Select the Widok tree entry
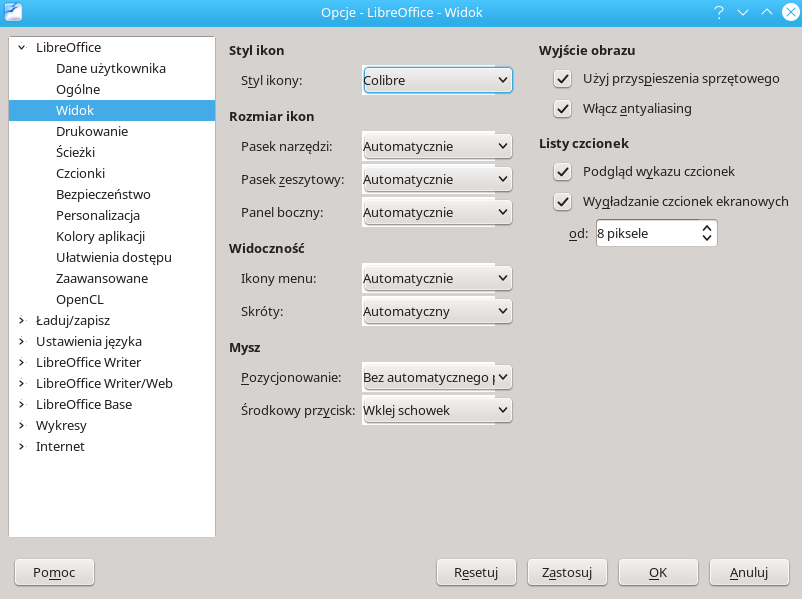This screenshot has width=802, height=599. (x=112, y=110)
